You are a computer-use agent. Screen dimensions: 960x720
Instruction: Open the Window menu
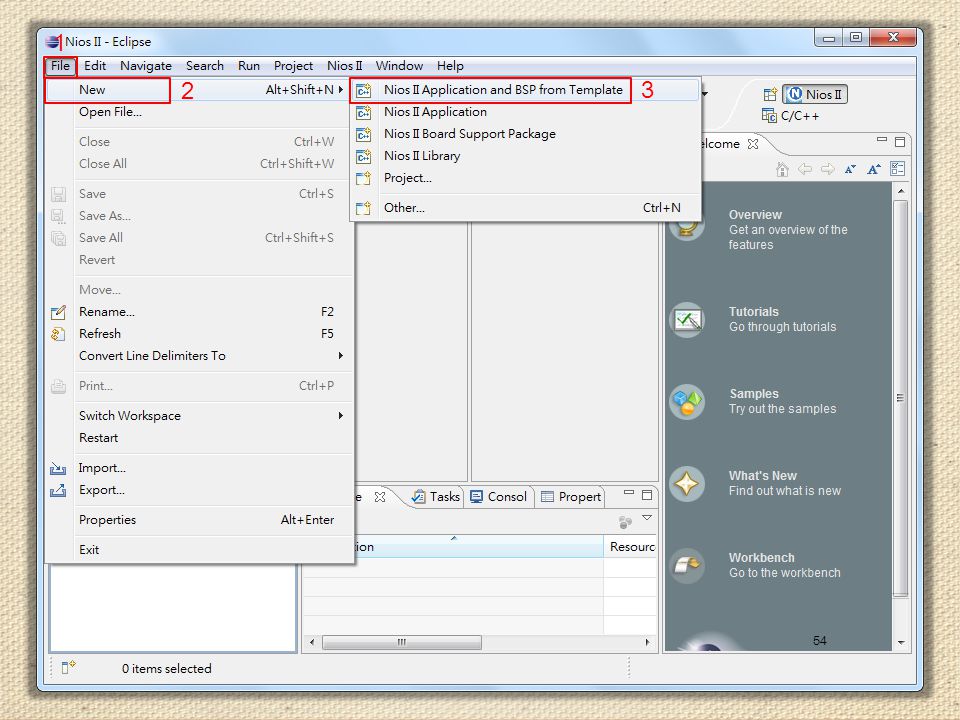[399, 66]
